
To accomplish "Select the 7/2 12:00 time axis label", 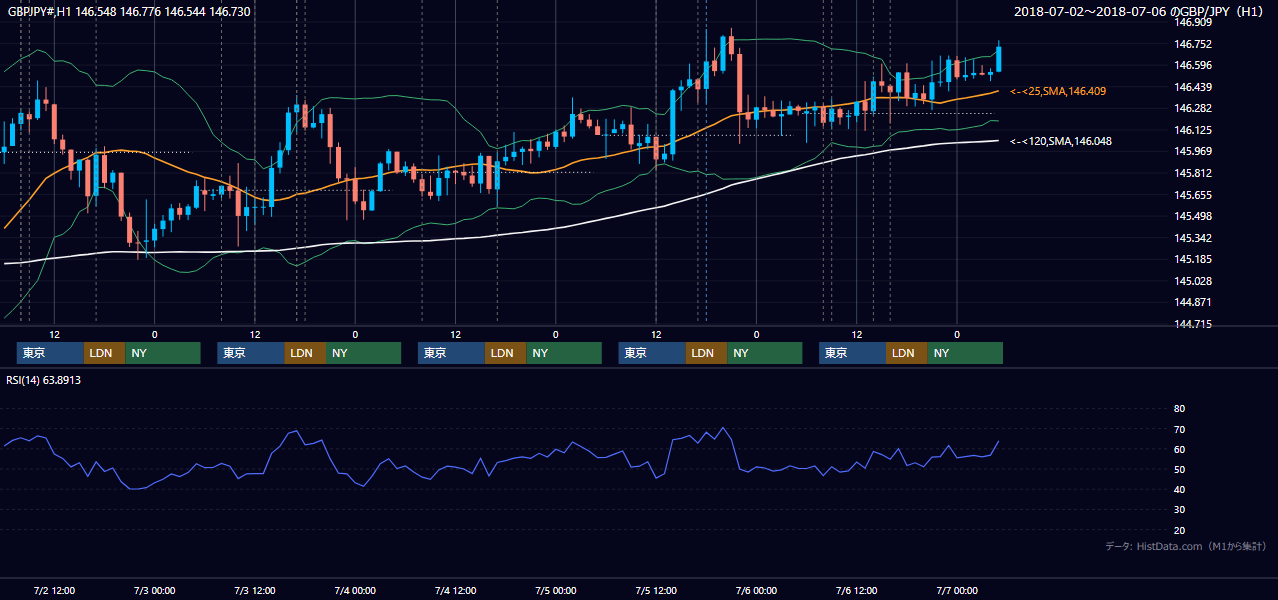I will point(54,590).
